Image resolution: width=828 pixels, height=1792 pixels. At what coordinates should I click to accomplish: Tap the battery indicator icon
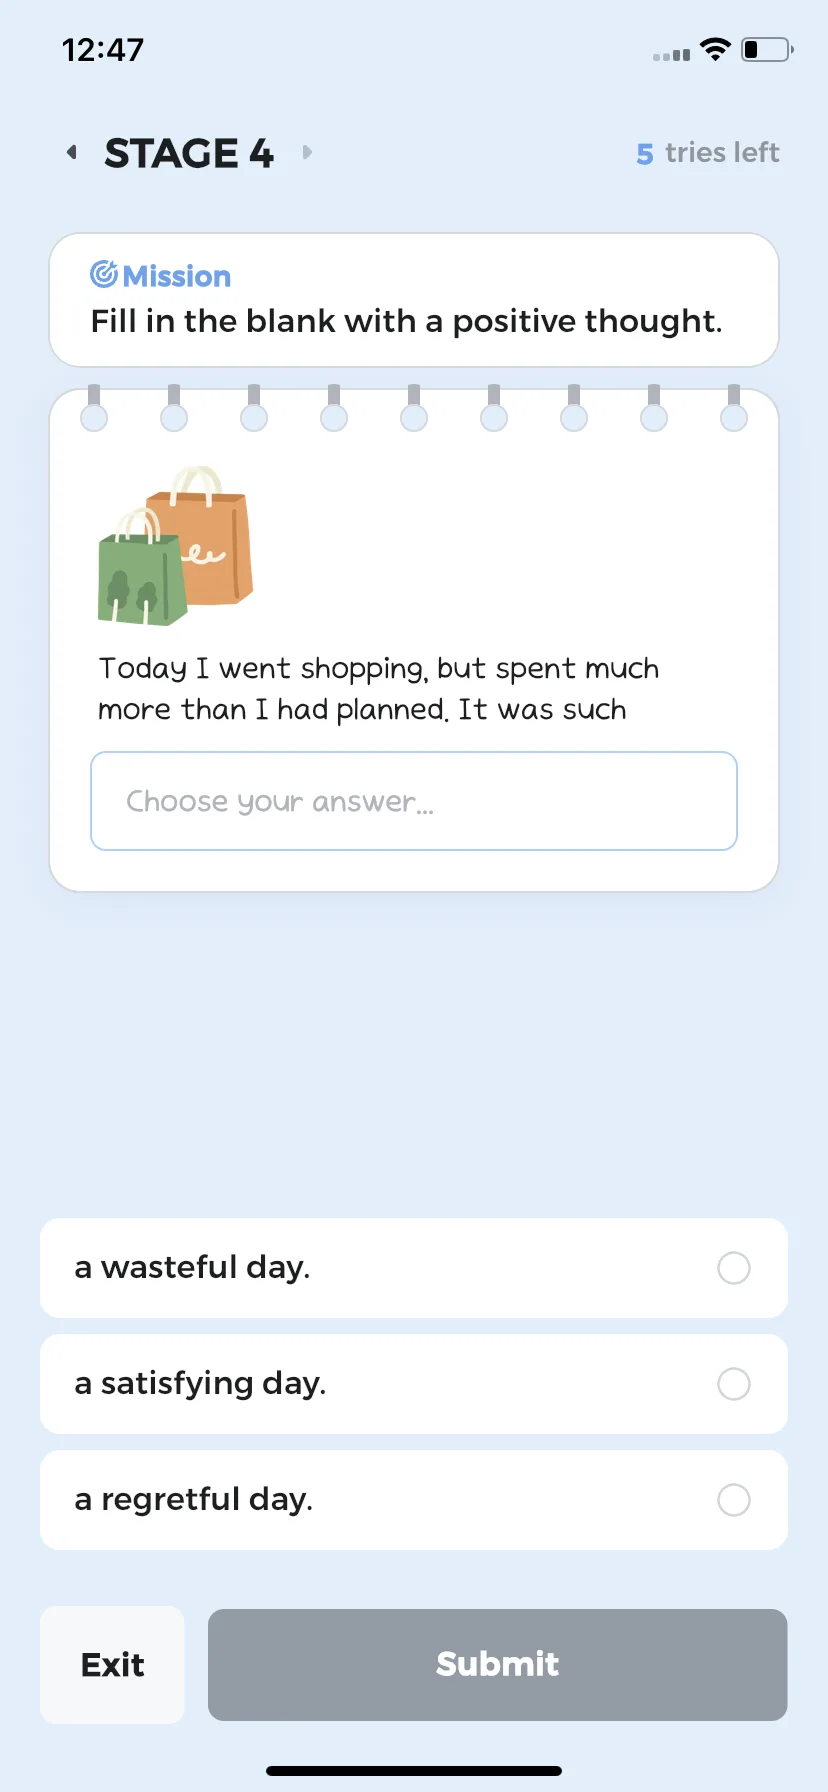767,49
